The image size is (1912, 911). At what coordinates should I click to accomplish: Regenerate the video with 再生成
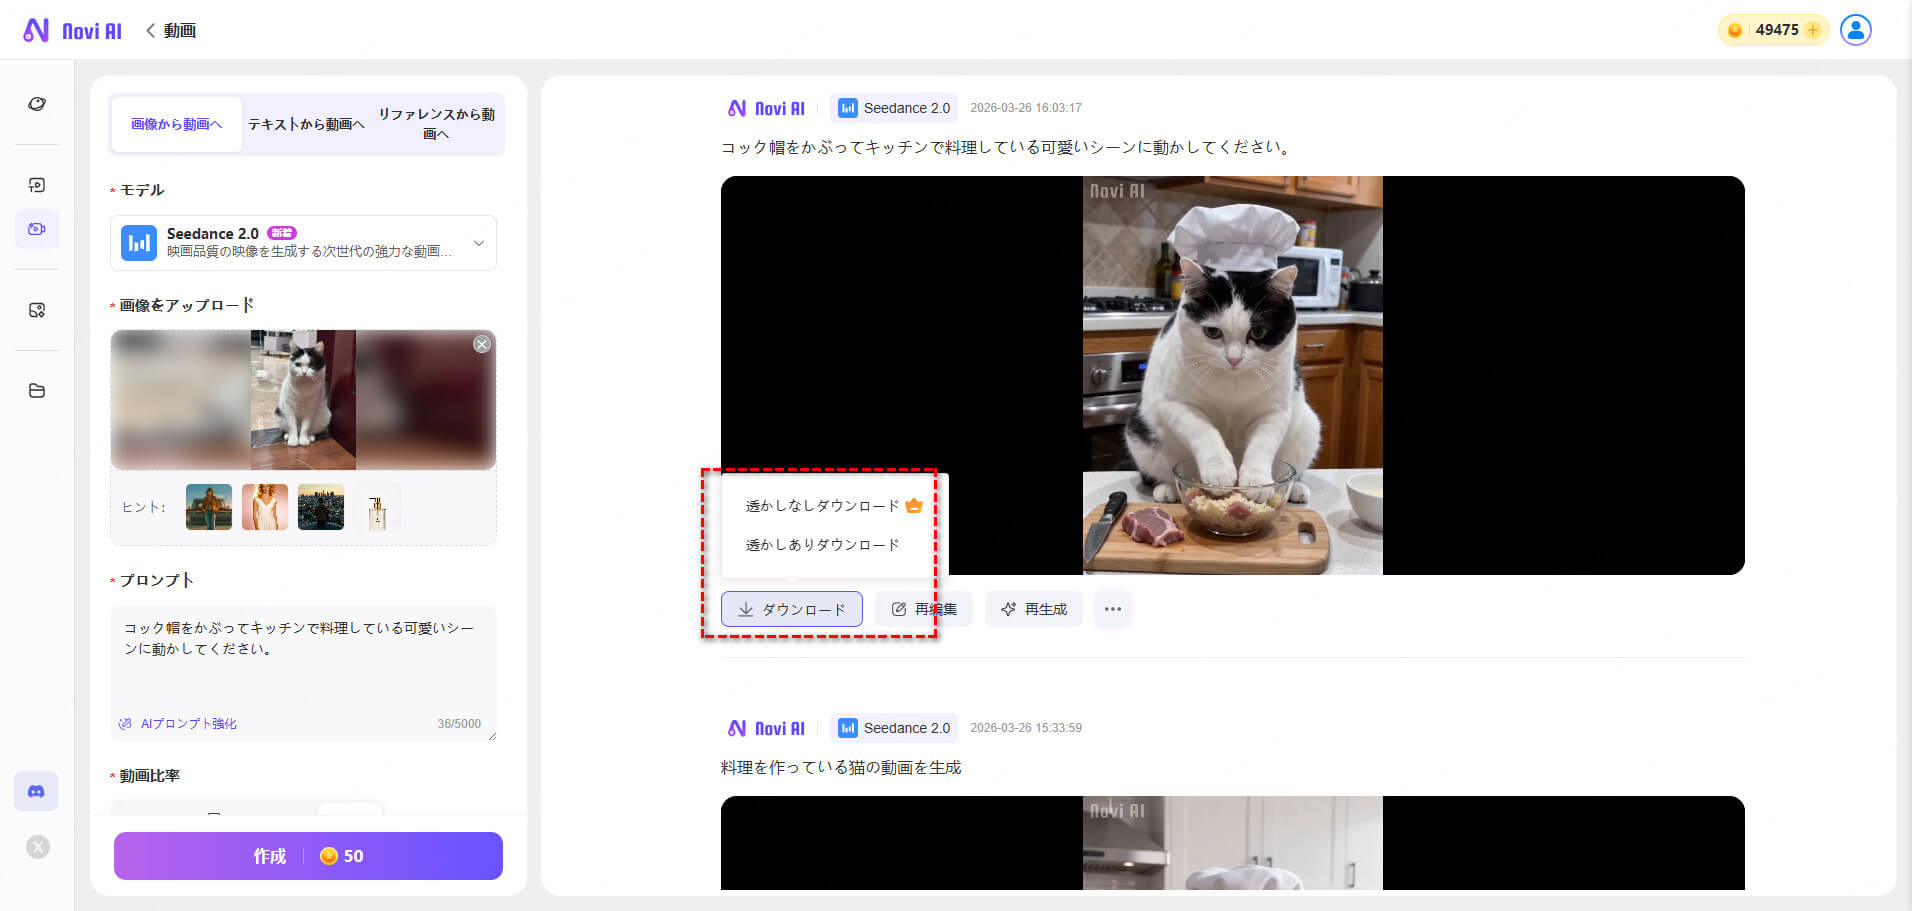click(1034, 609)
